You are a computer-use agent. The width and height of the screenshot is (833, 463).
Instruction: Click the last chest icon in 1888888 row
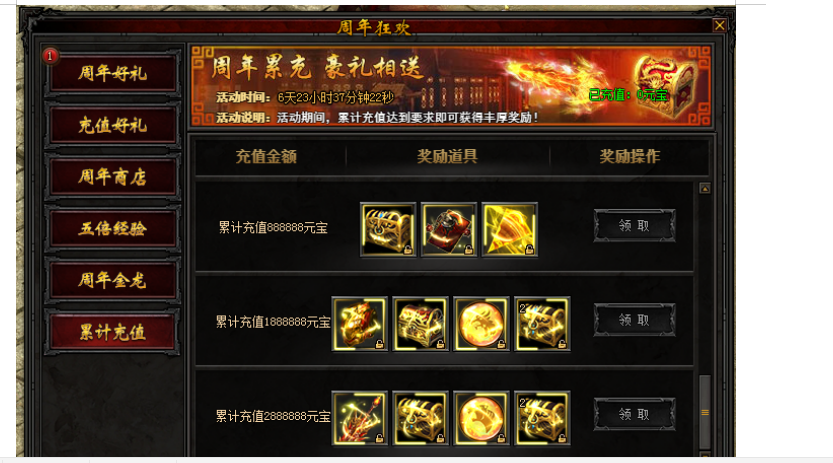(542, 323)
